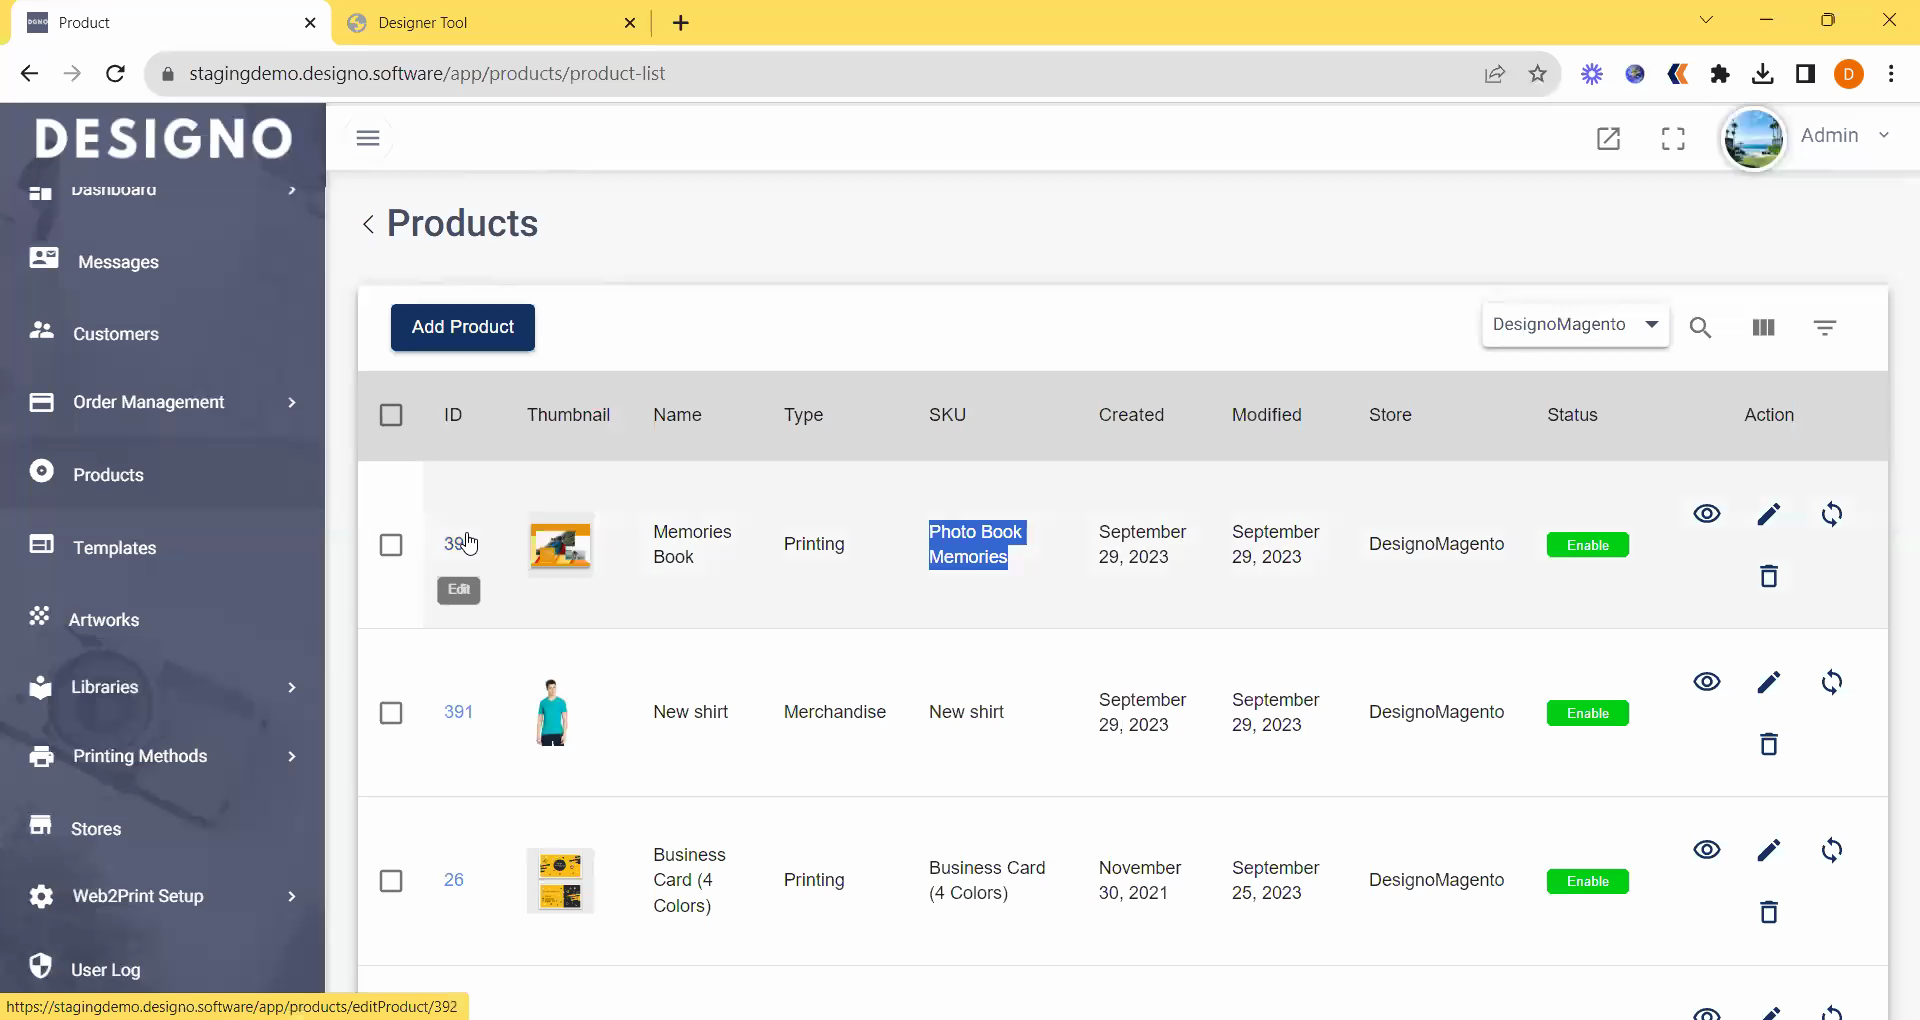
Task: Check the New shirt row checkbox
Action: click(x=391, y=713)
